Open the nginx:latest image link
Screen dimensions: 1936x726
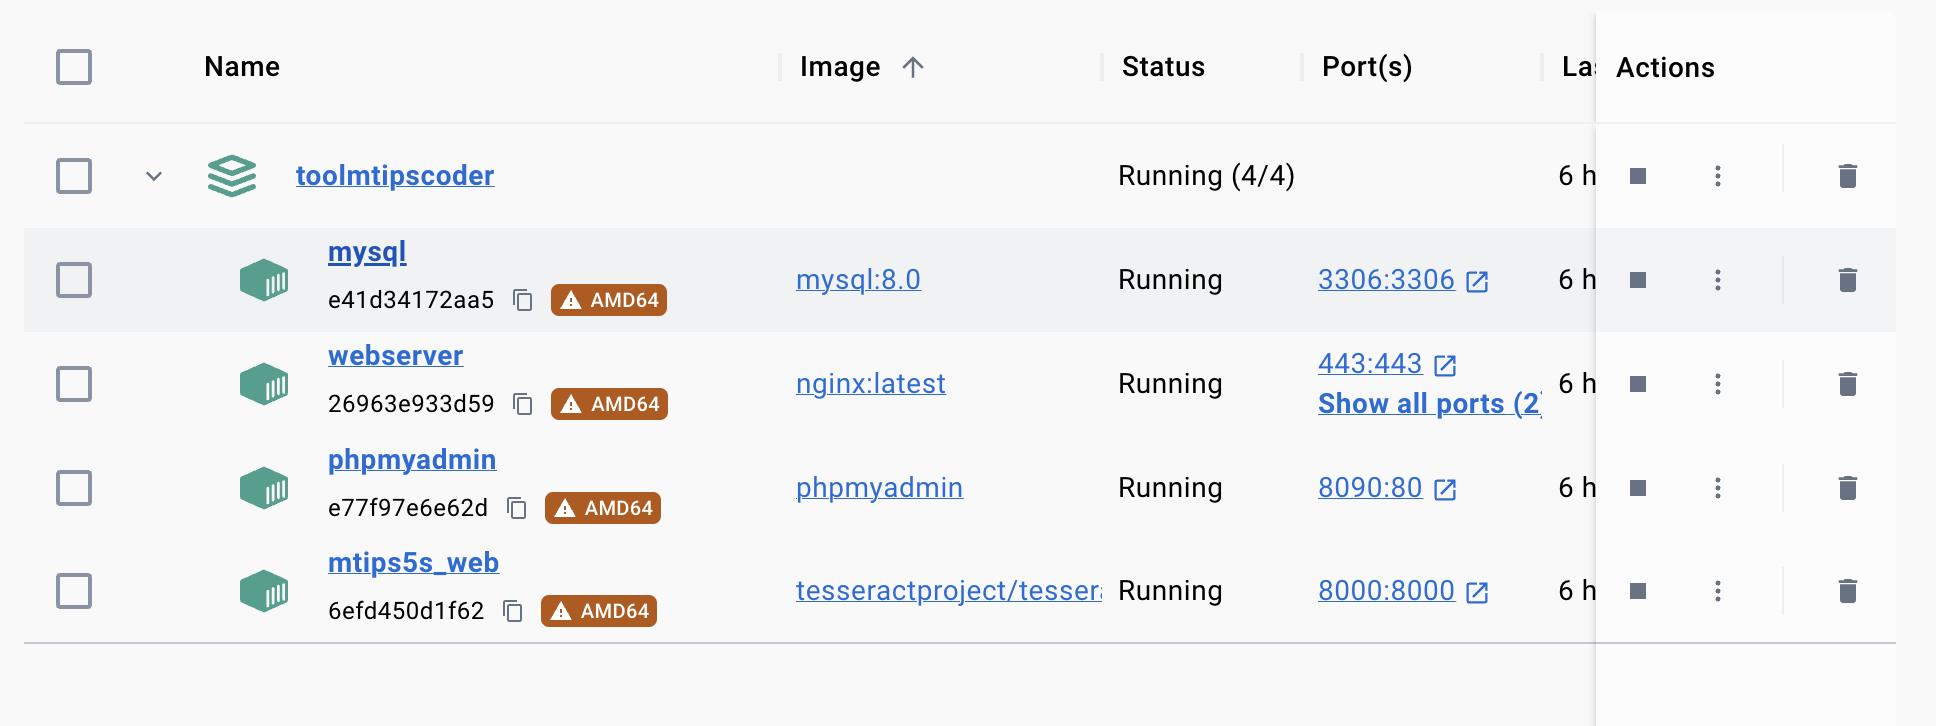[x=871, y=384]
